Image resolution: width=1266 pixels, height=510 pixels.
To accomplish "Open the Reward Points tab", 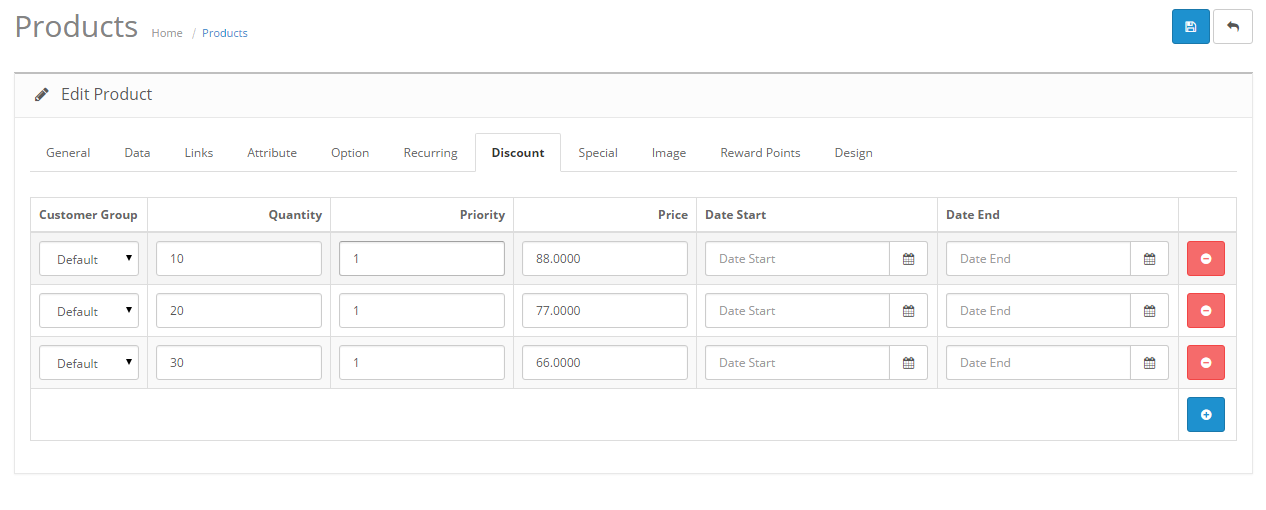I will (x=760, y=153).
